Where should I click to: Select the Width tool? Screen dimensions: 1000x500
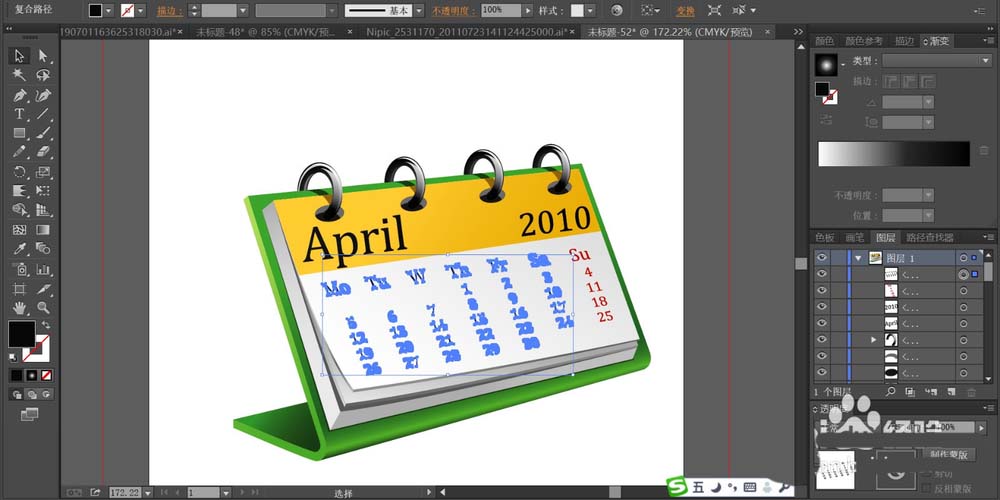[x=19, y=191]
